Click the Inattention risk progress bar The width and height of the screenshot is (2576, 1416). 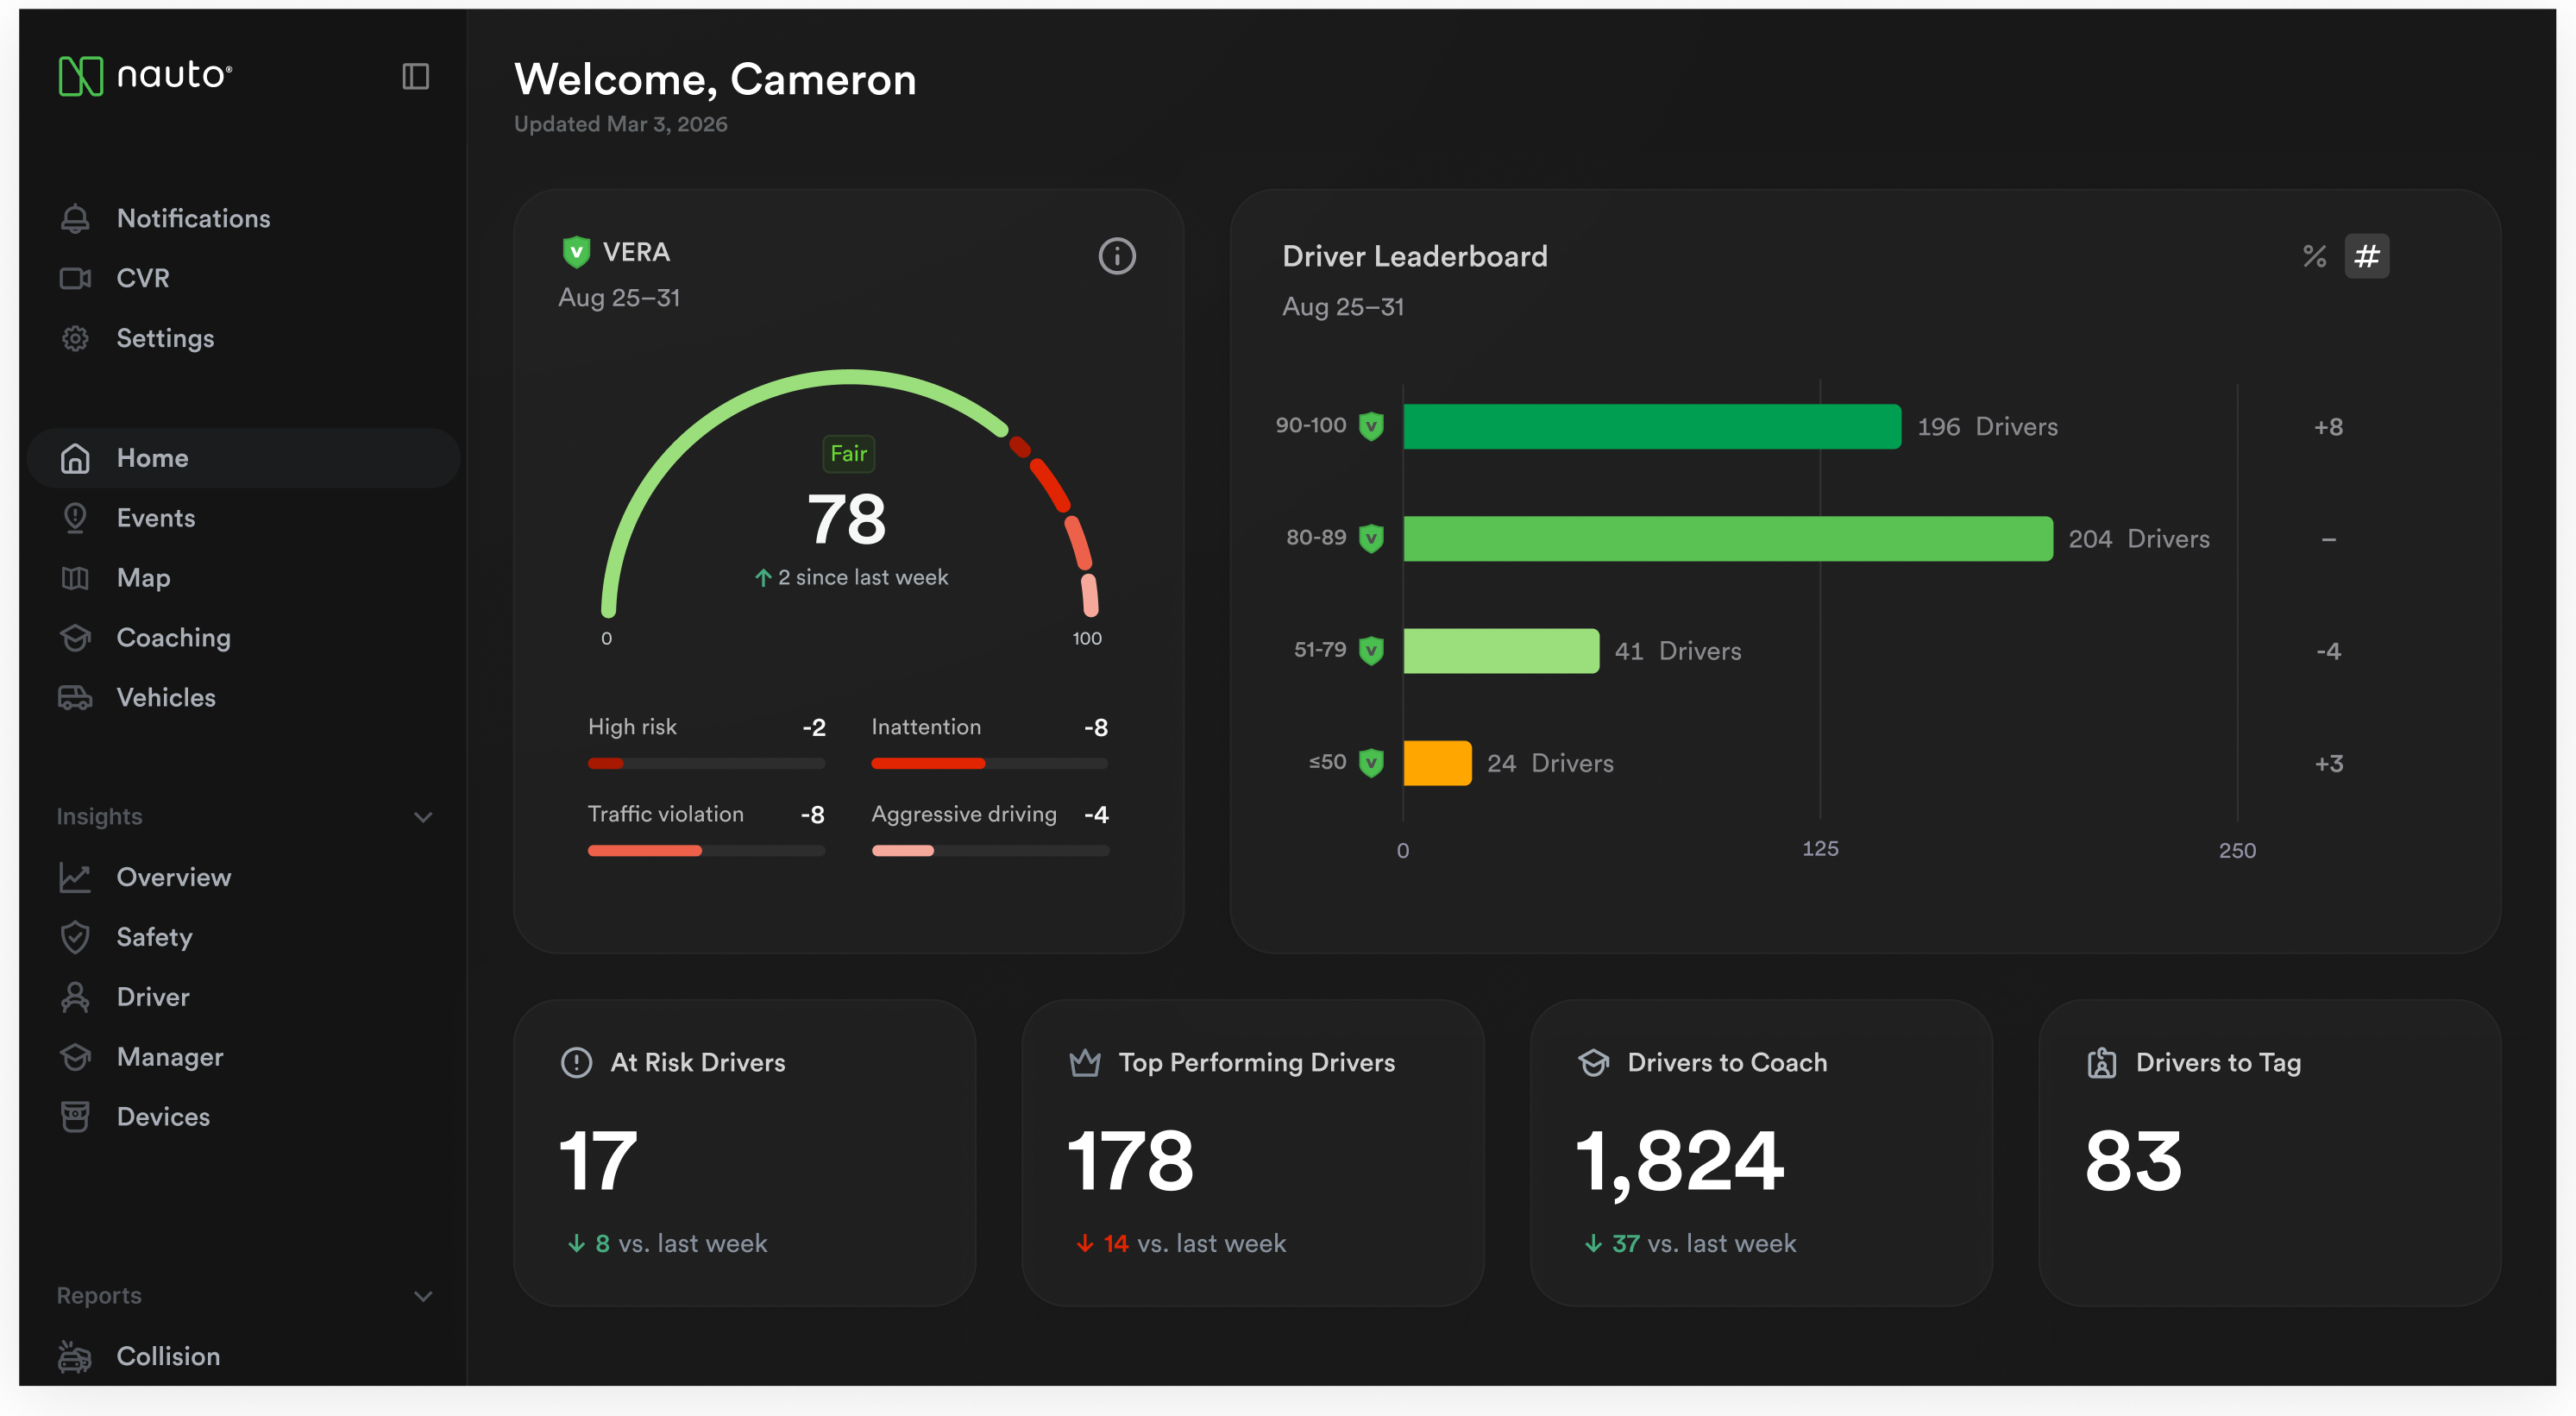[x=989, y=764]
